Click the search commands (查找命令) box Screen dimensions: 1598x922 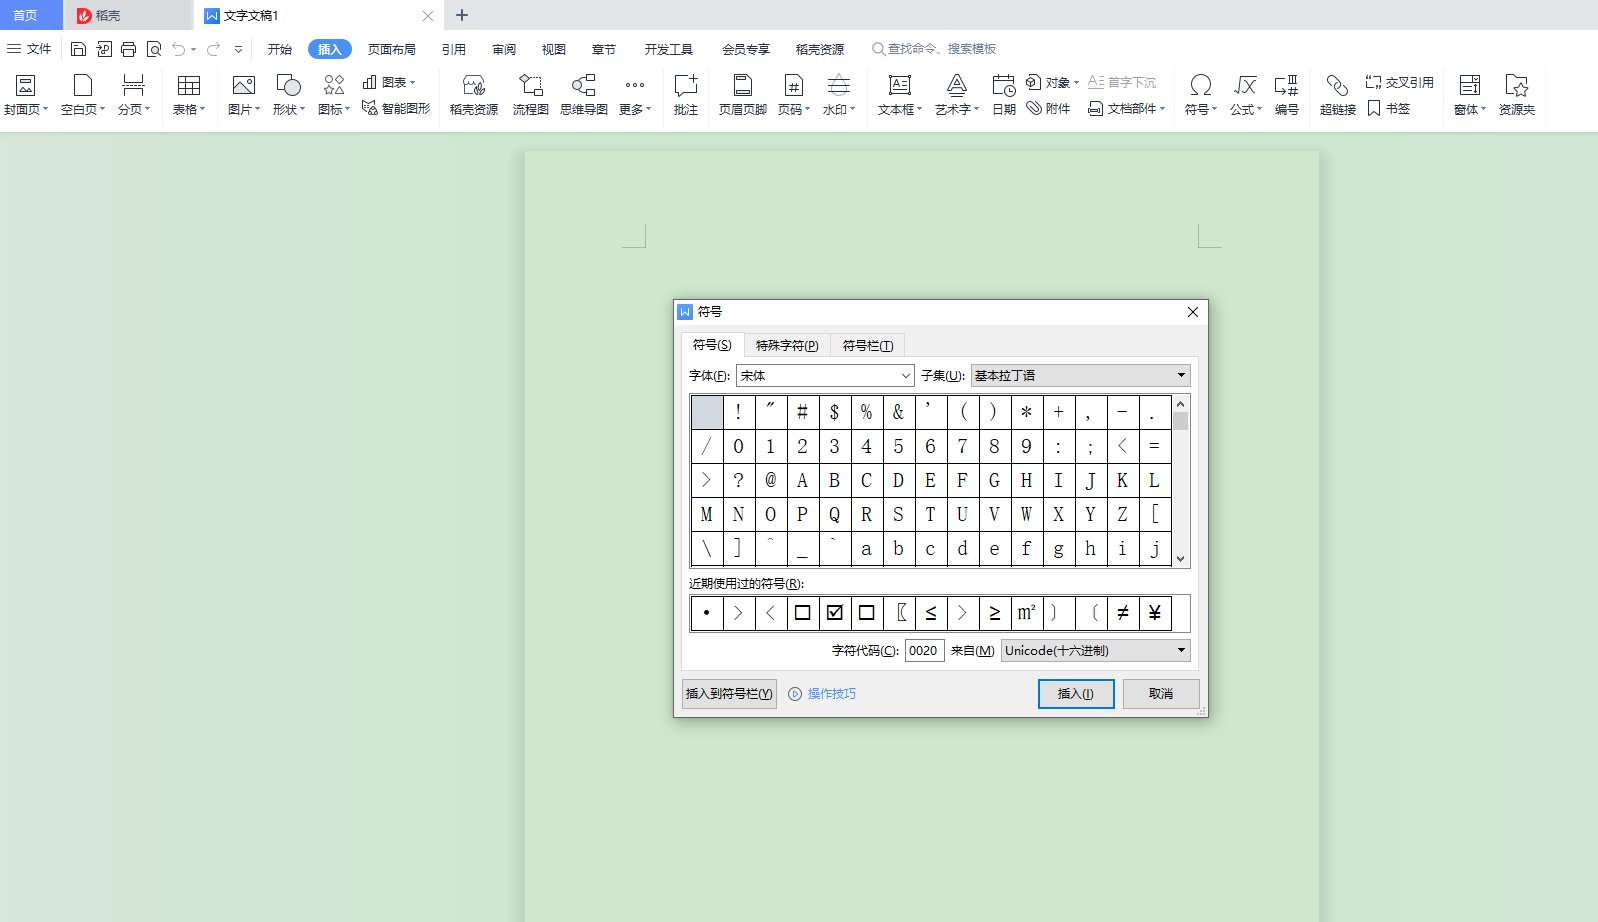[x=934, y=49]
